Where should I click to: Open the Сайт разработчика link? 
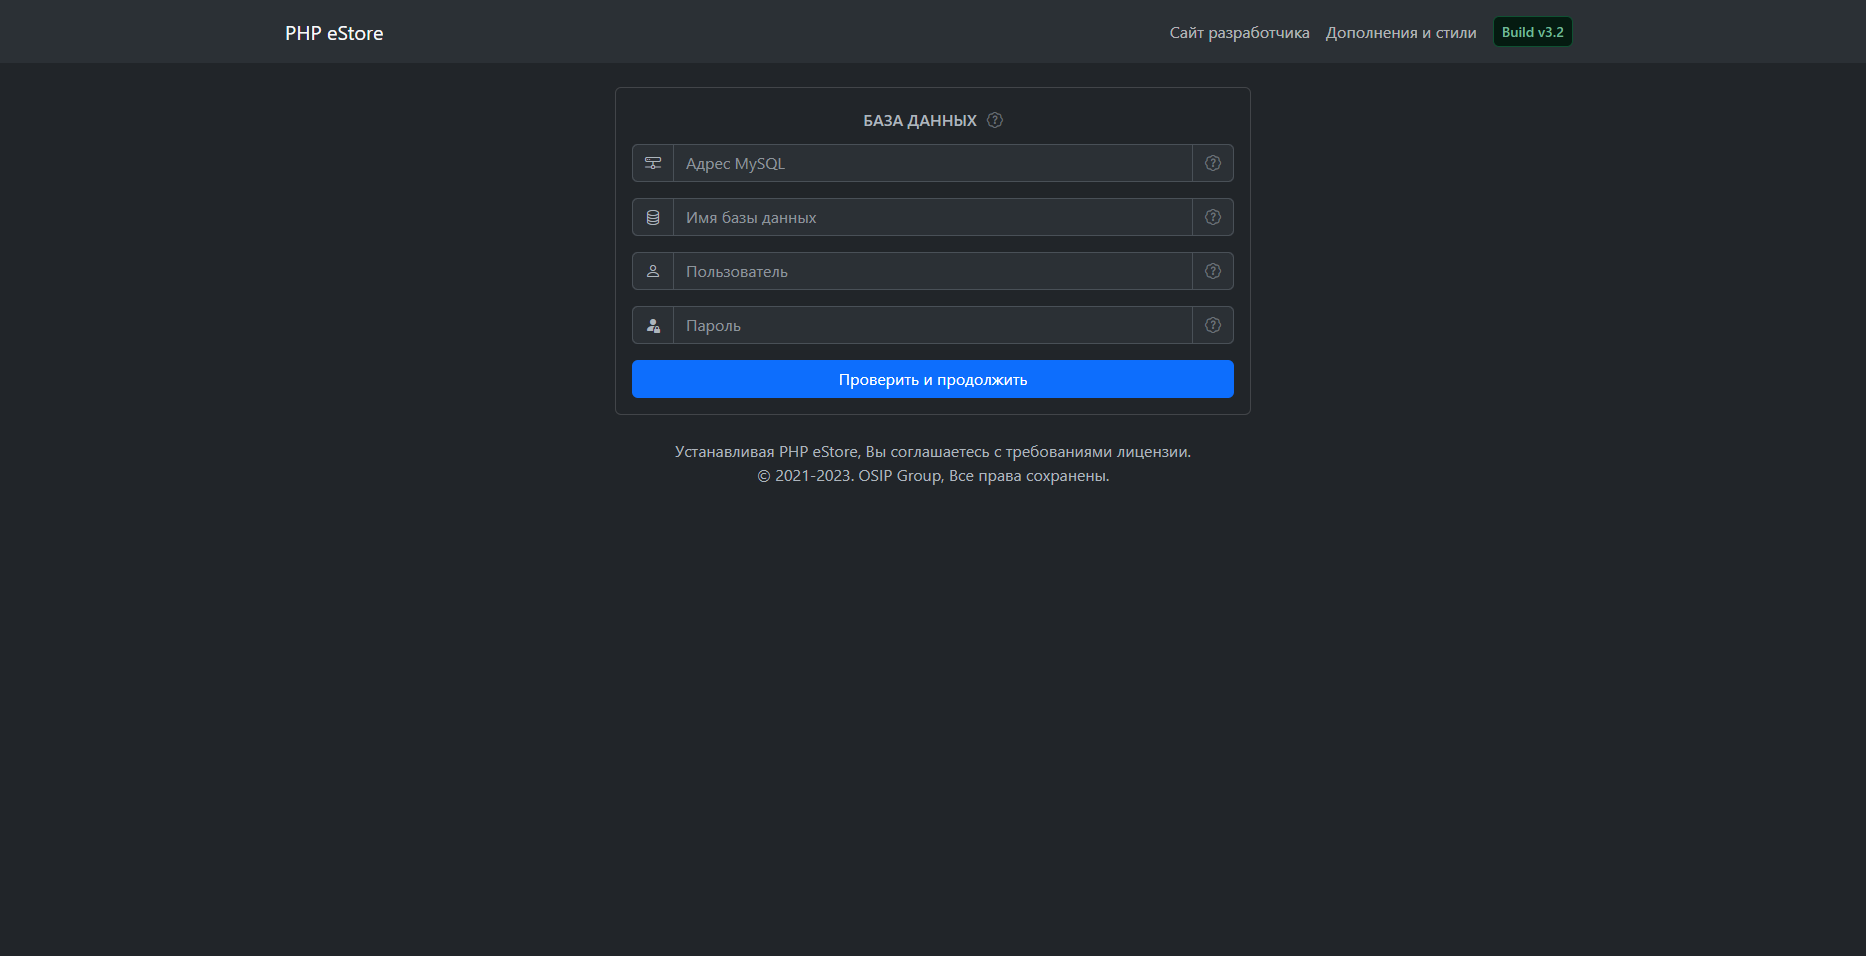(1239, 33)
